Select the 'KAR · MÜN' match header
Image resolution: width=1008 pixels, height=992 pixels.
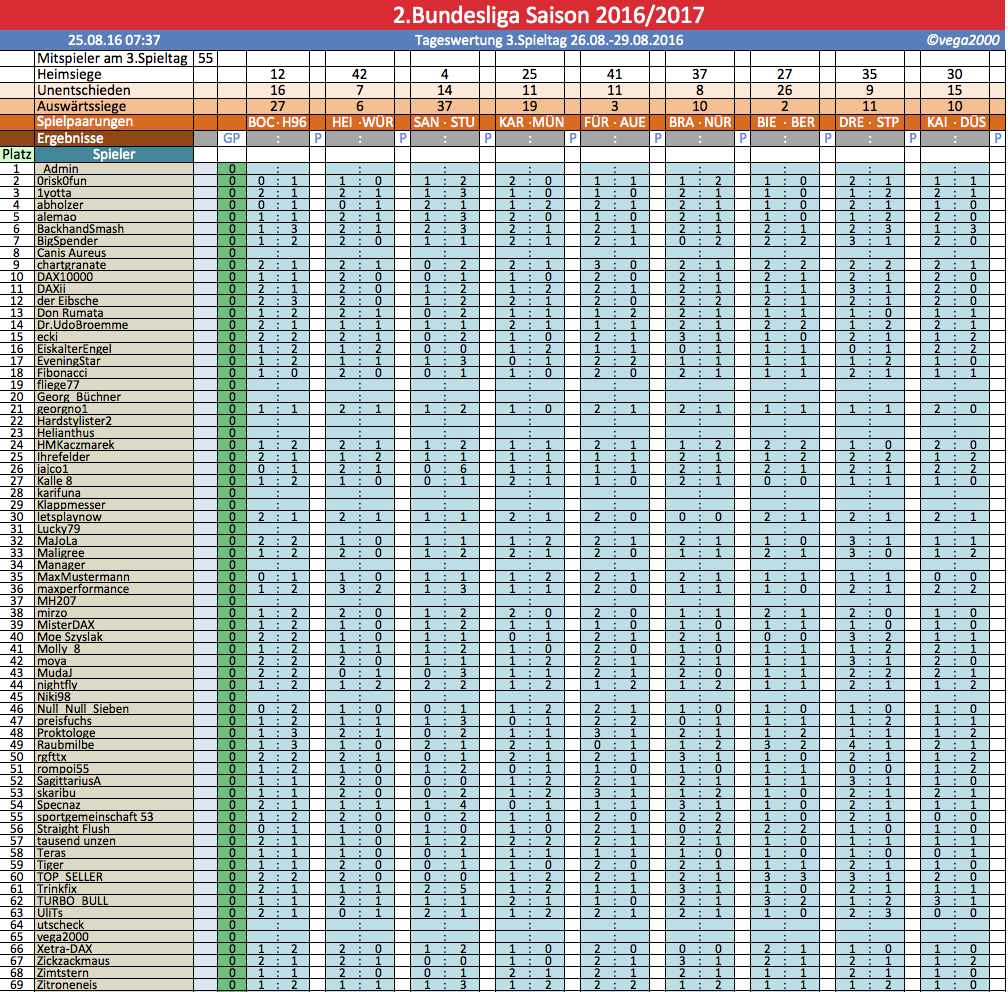click(531, 122)
